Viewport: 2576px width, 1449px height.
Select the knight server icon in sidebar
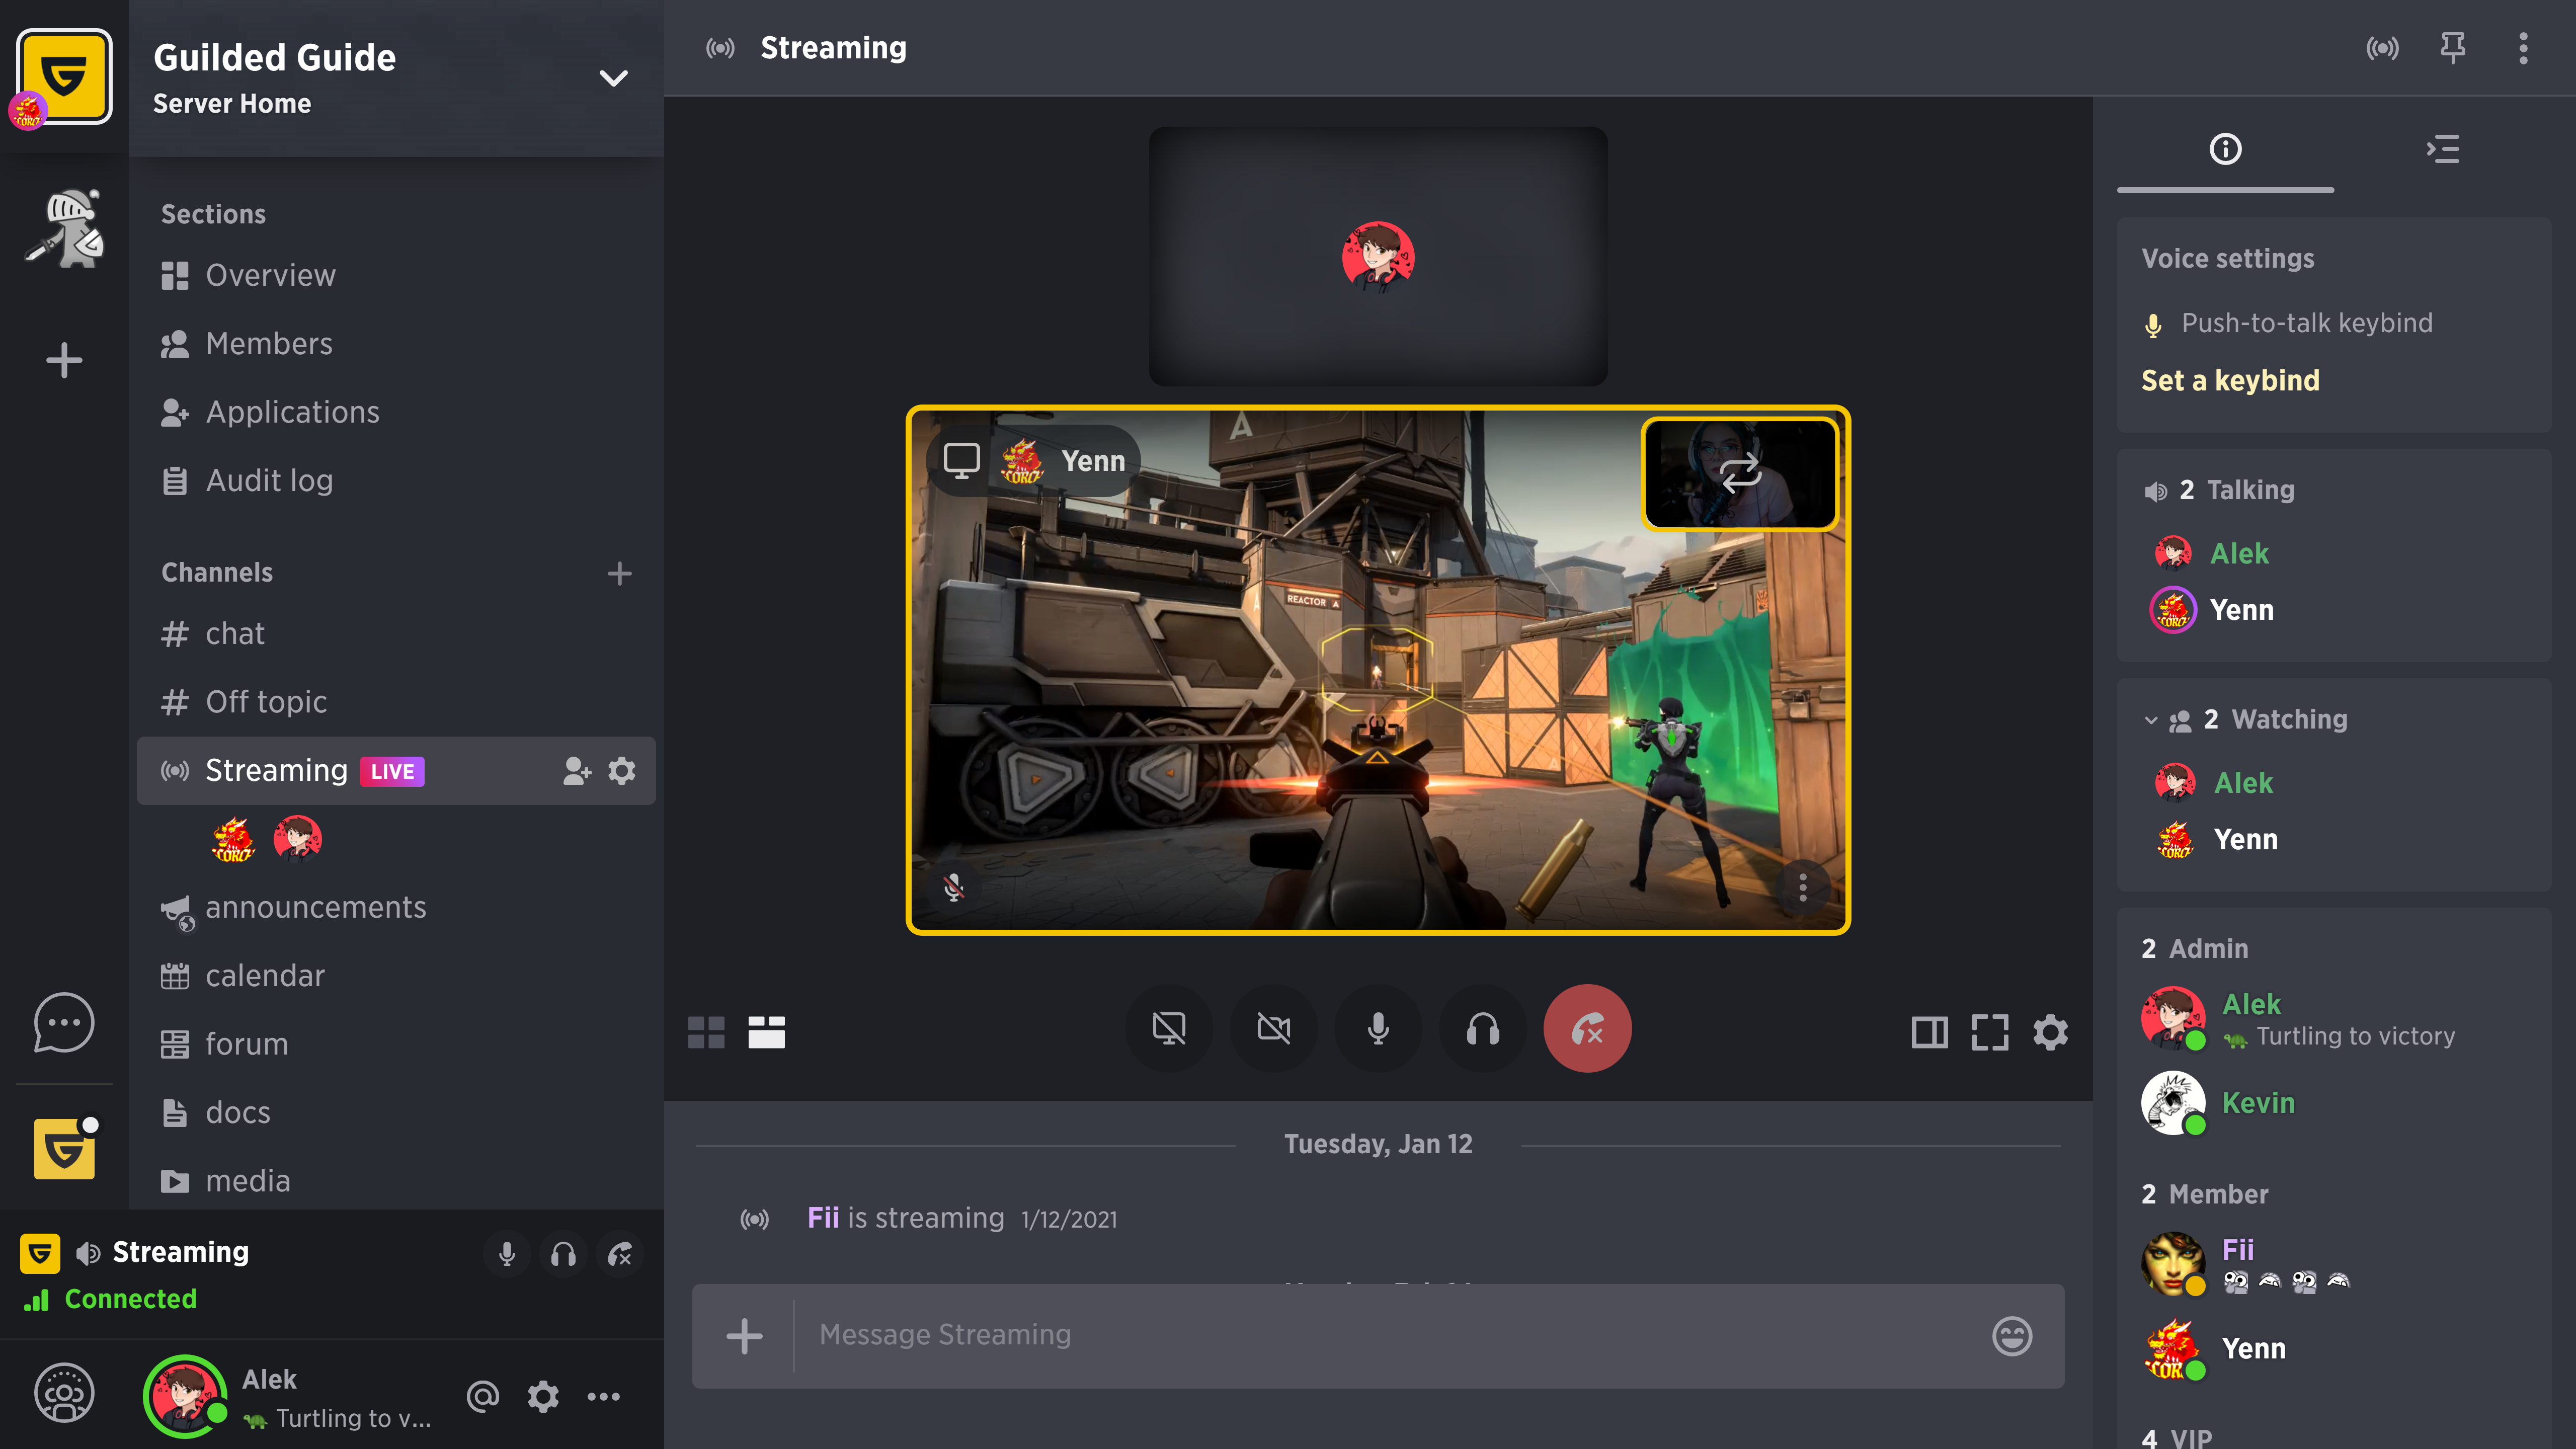[64, 228]
